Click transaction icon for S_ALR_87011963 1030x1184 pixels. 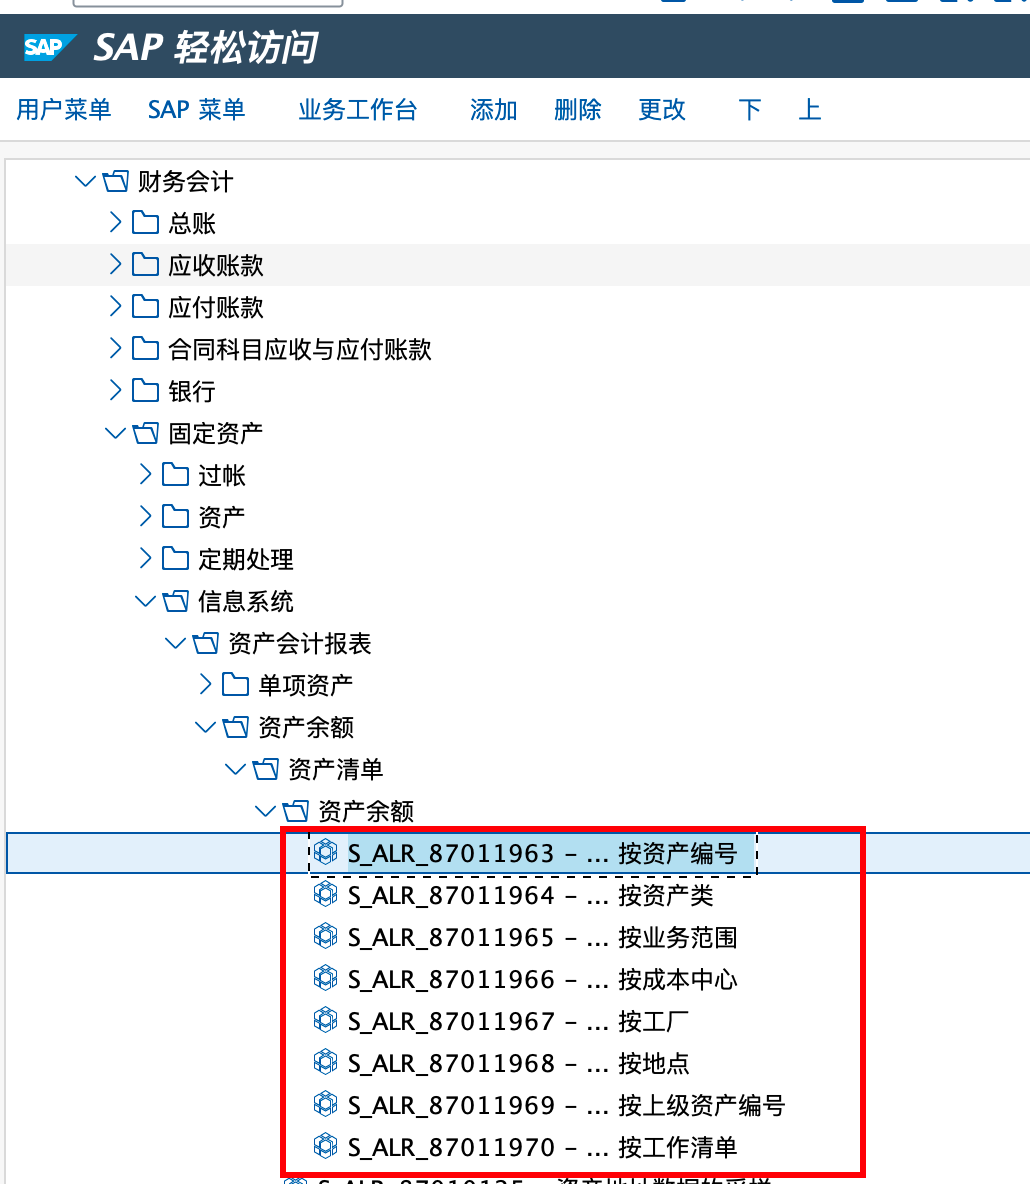pyautogui.click(x=325, y=853)
